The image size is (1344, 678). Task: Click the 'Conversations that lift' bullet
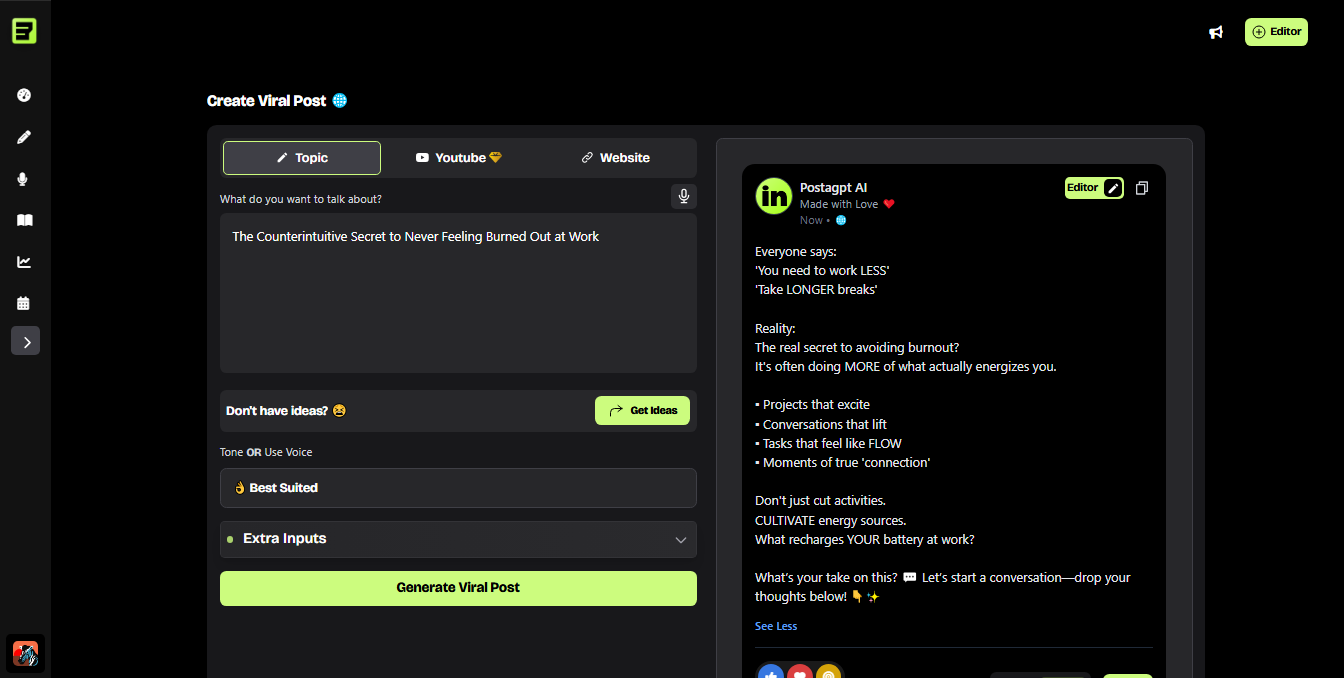coord(821,425)
